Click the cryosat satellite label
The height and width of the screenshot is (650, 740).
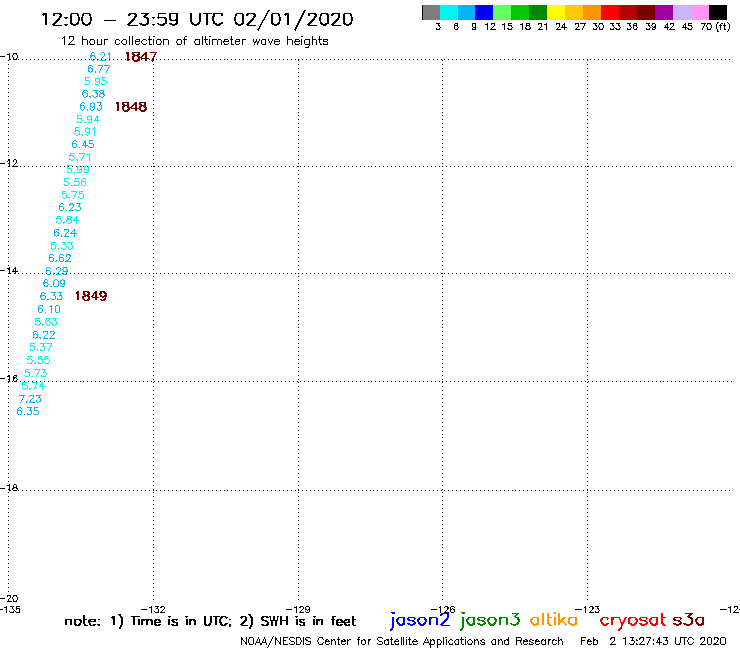(633, 620)
